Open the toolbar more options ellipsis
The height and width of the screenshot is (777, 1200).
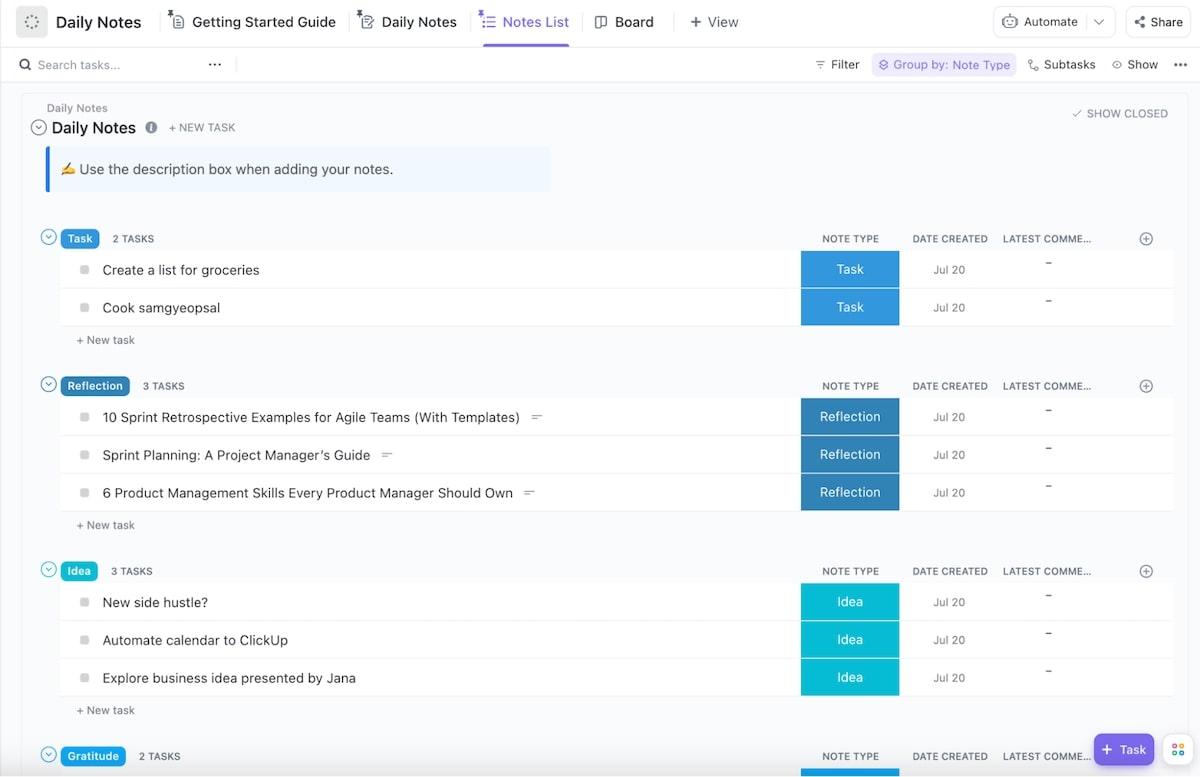pyautogui.click(x=1180, y=65)
